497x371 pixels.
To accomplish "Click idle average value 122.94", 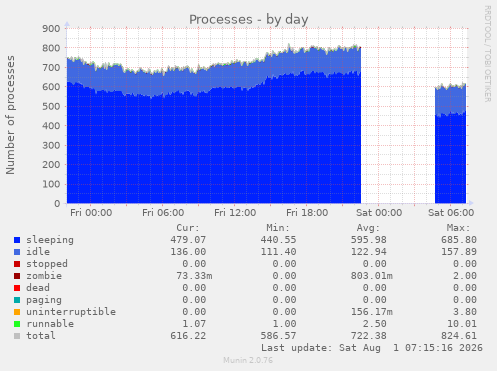I will coord(369,252).
